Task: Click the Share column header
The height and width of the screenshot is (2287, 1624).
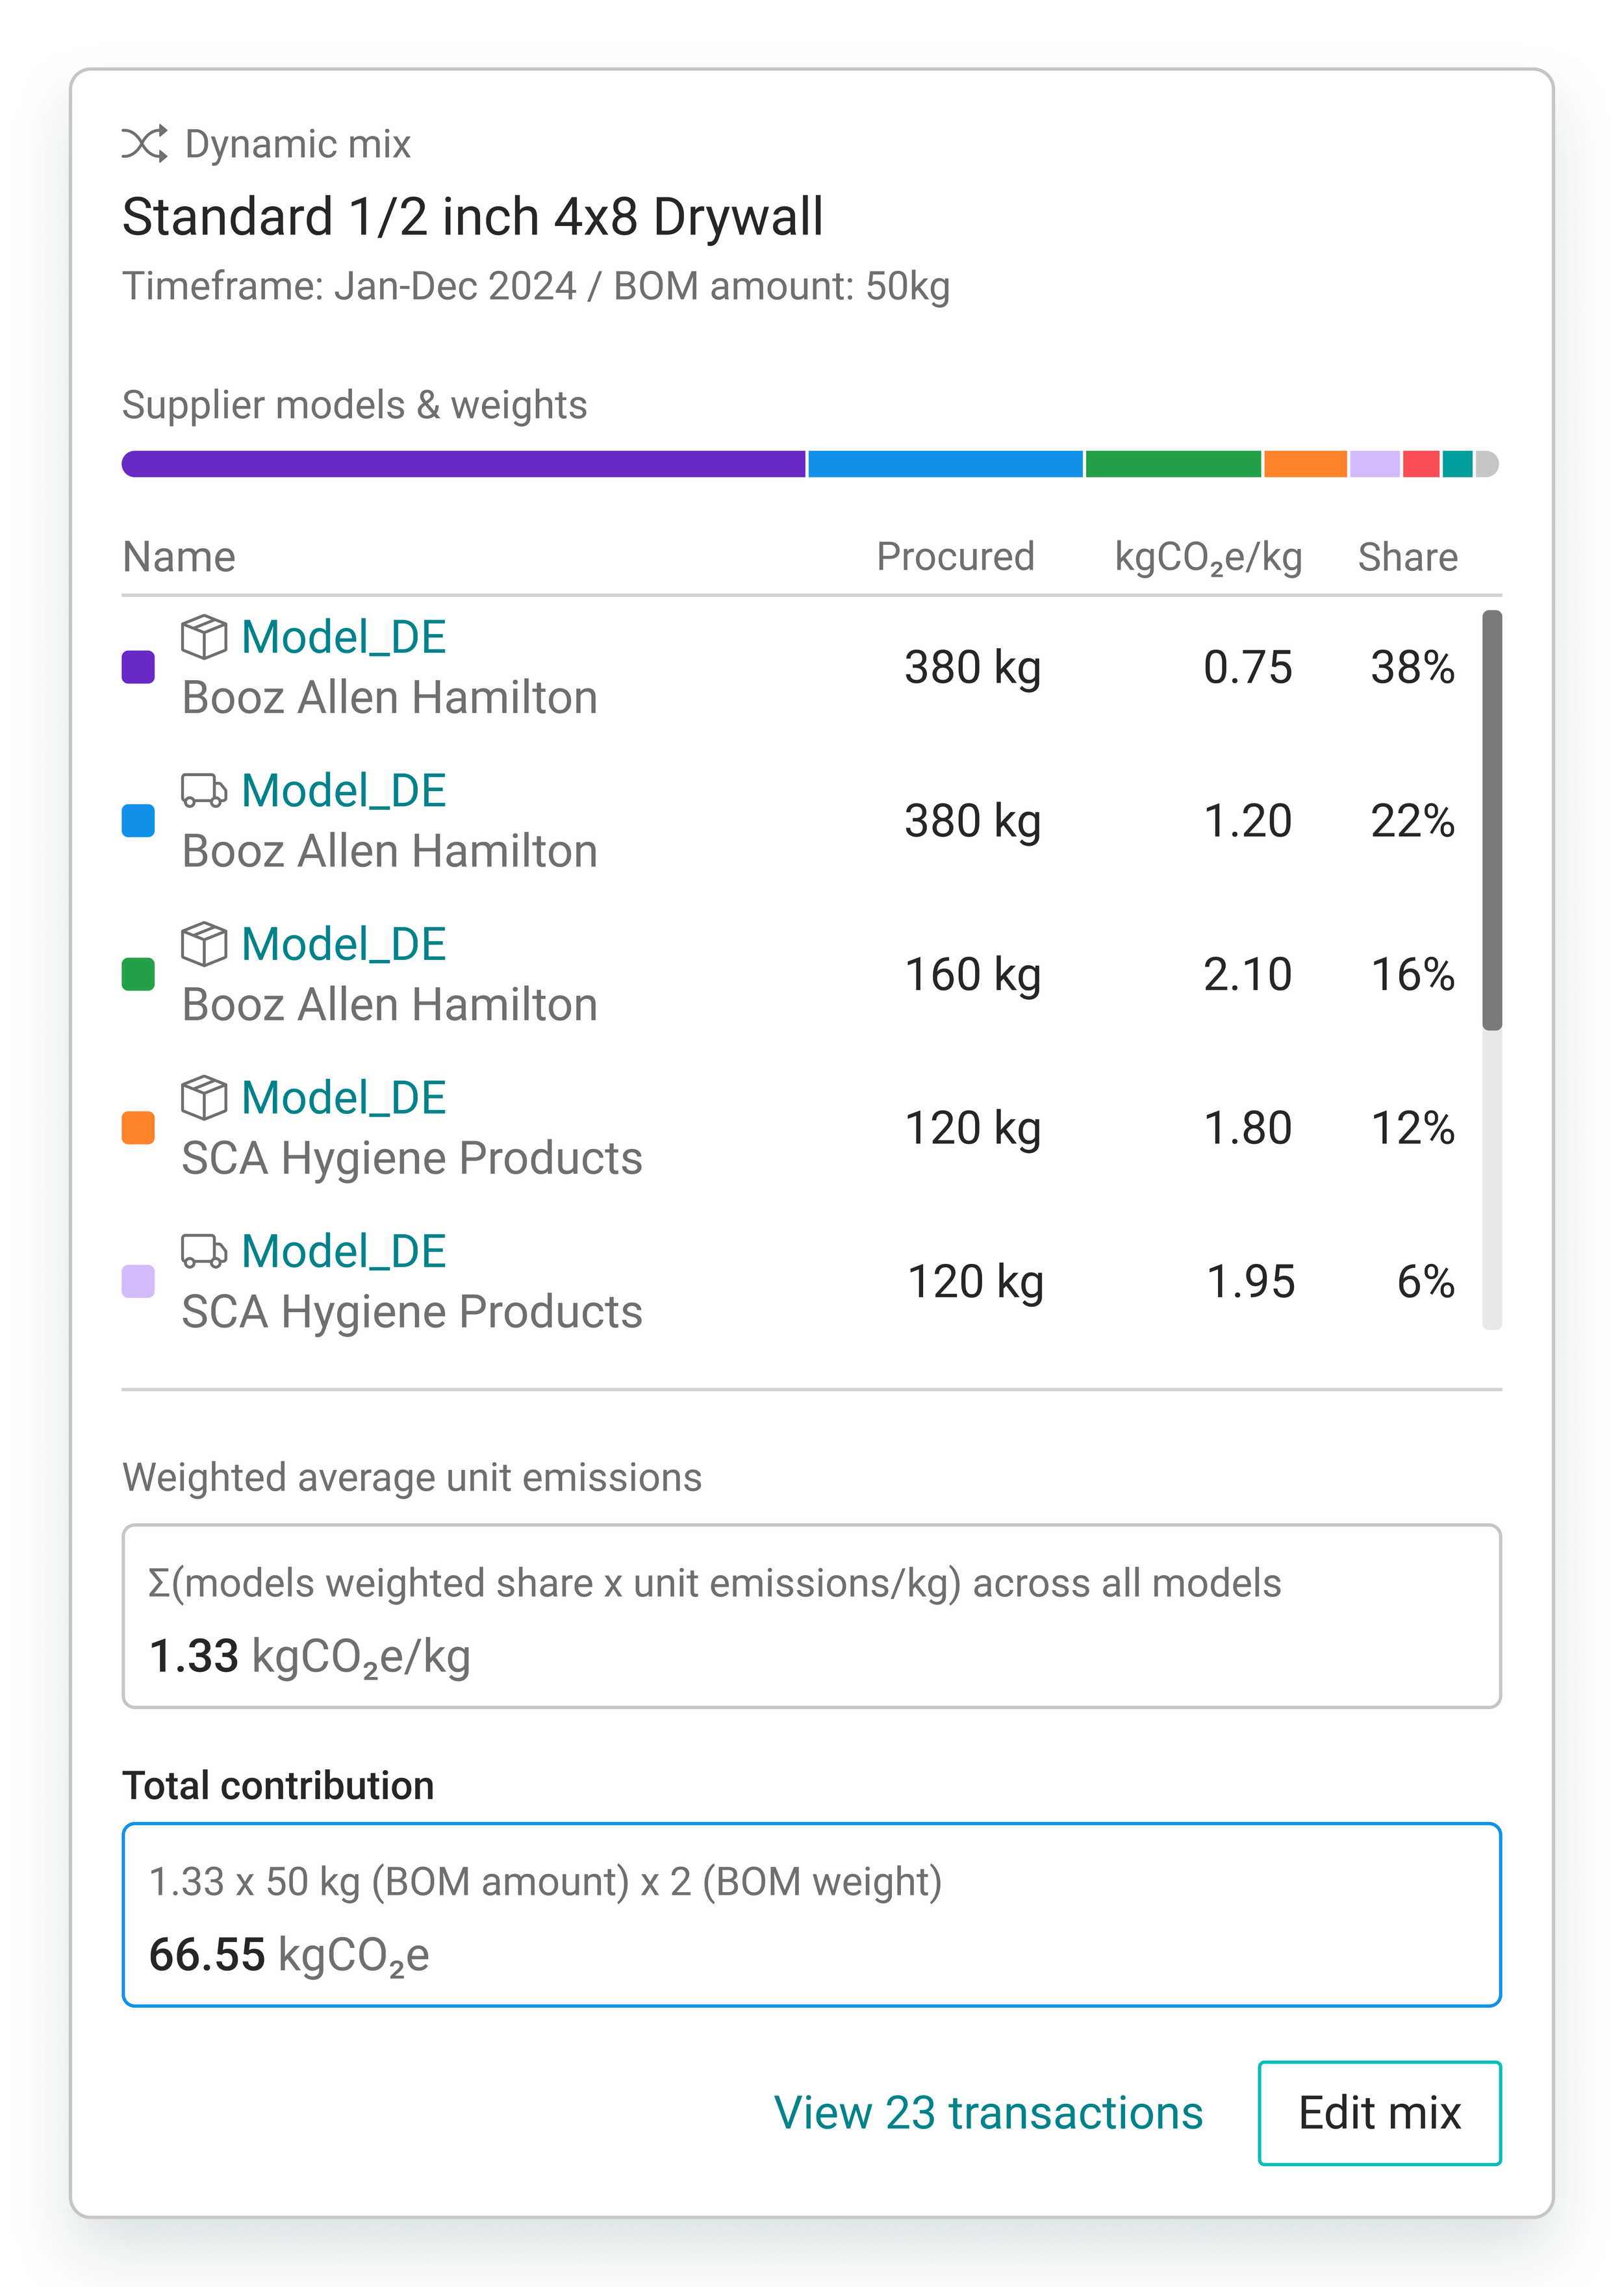Action: (x=1408, y=557)
